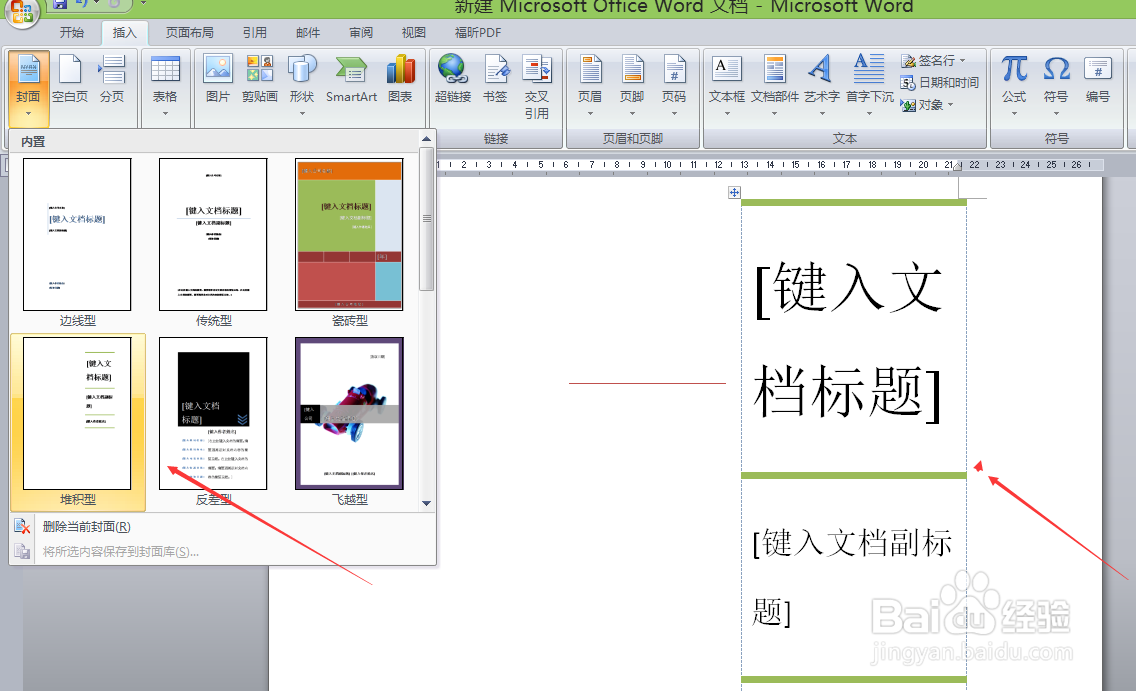Click the cover gallery scrollbar thumb

pos(427,219)
